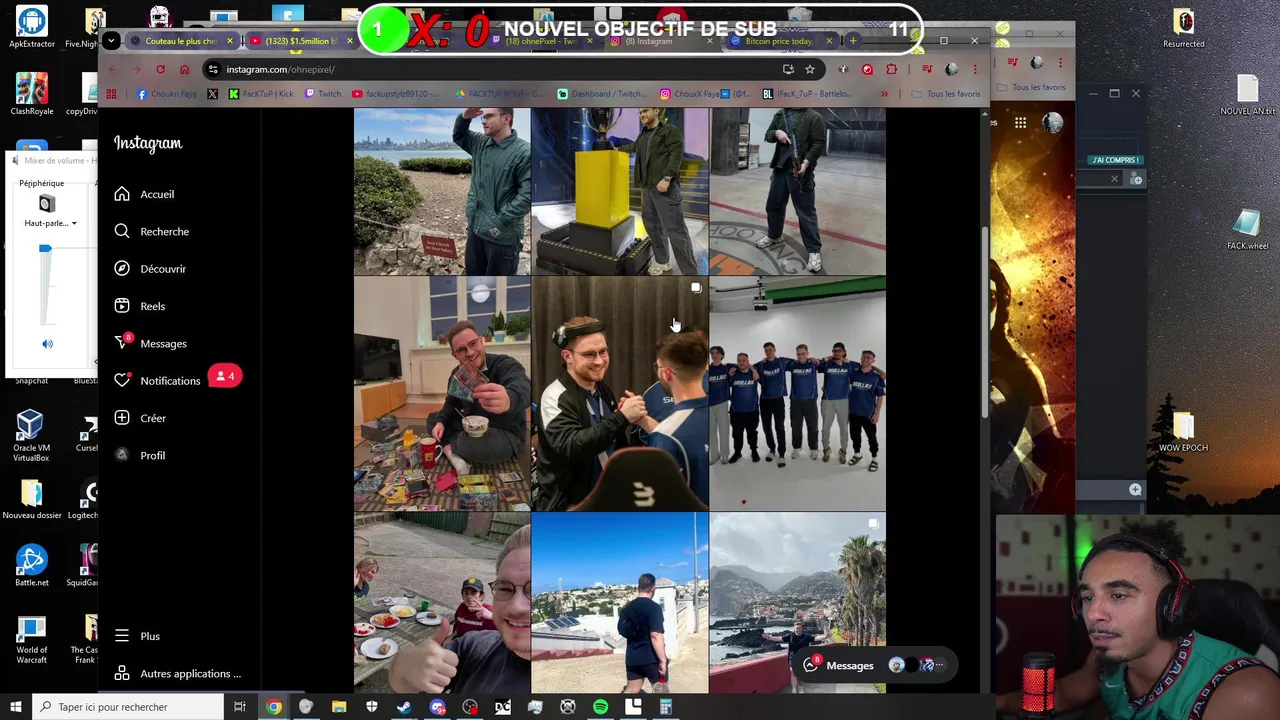Open the team photo in blue jerseys
Image resolution: width=1280 pixels, height=720 pixels.
798,394
